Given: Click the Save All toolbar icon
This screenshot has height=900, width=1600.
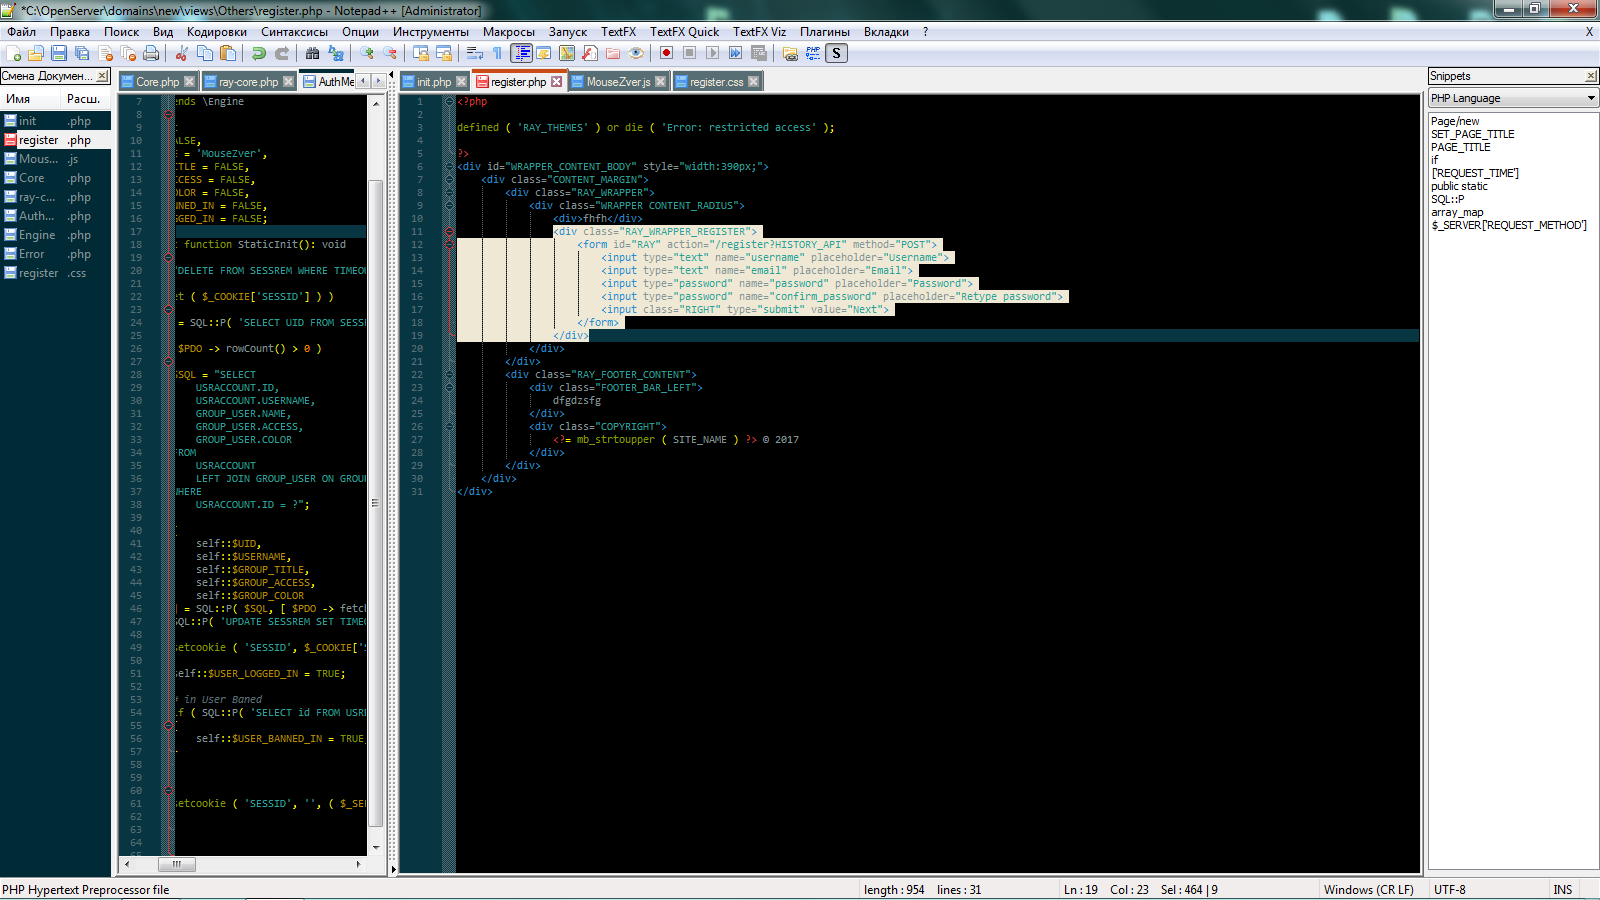Looking at the screenshot, I should (x=82, y=53).
